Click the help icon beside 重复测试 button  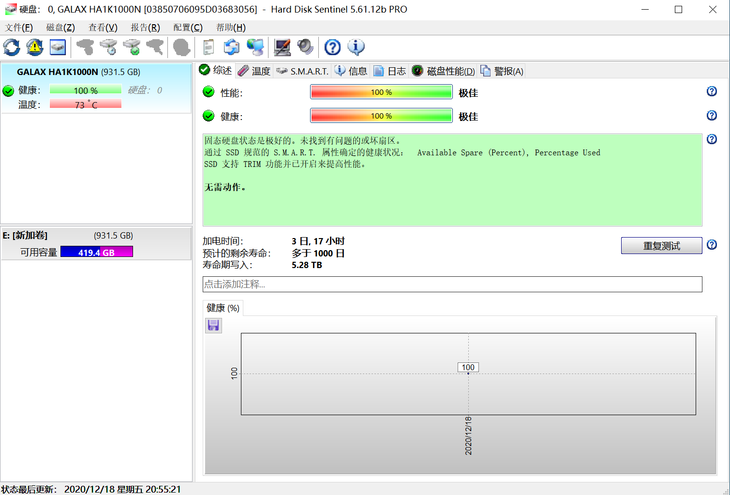[x=712, y=244]
